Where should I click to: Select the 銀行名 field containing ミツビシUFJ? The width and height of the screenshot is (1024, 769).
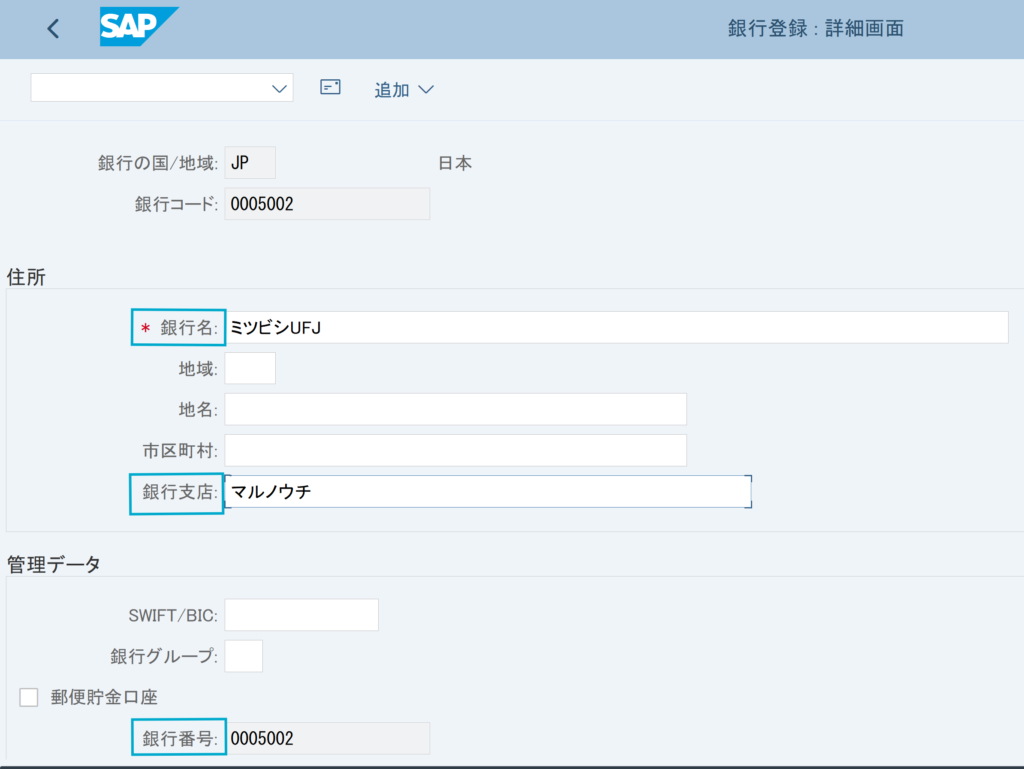[x=616, y=327]
